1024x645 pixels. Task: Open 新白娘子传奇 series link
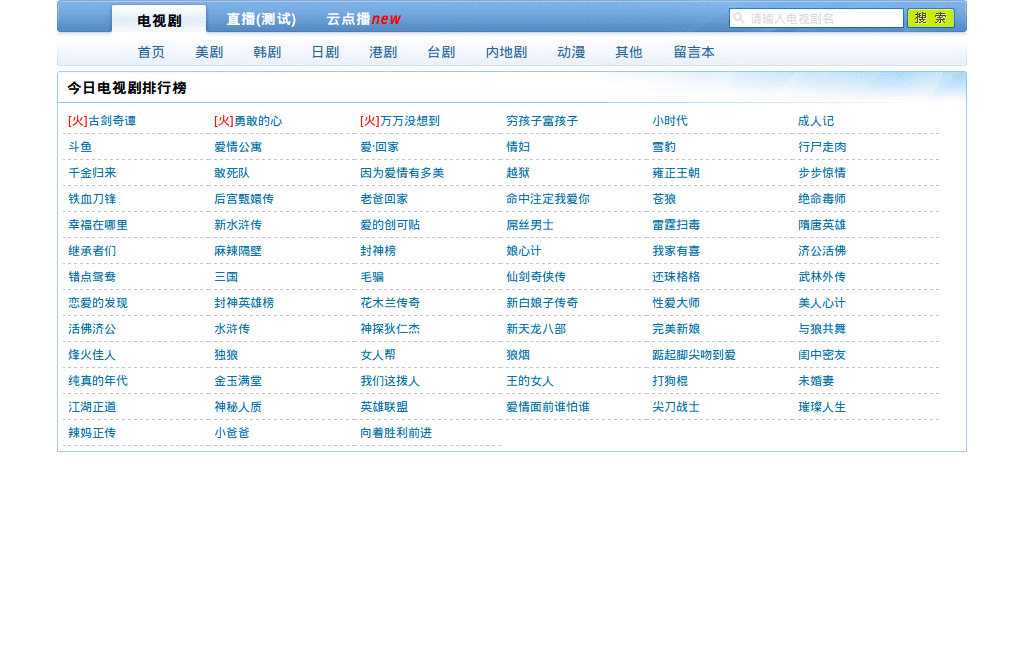[x=542, y=303]
